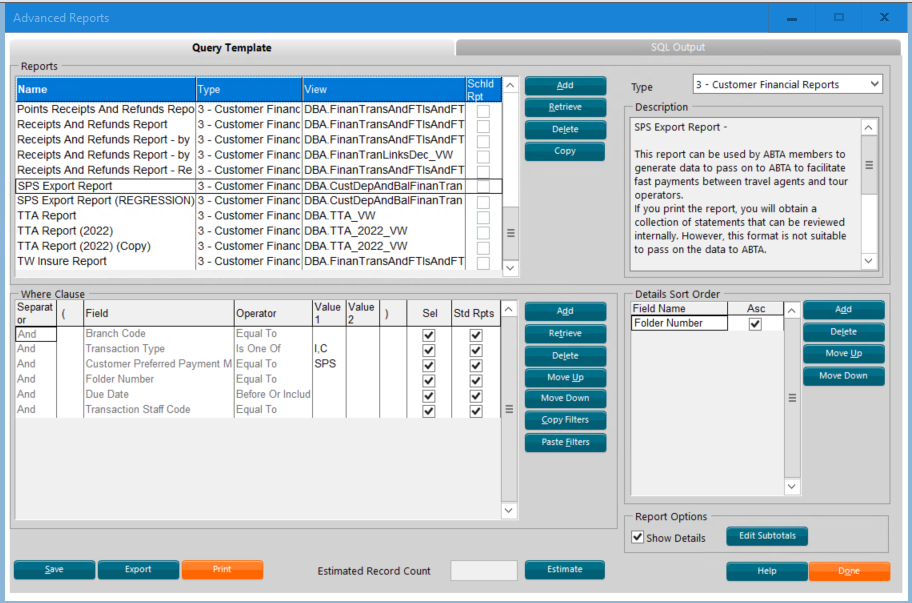The width and height of the screenshot is (912, 603).
Task: Open Edit Subtotals under Report Options
Action: tap(766, 536)
